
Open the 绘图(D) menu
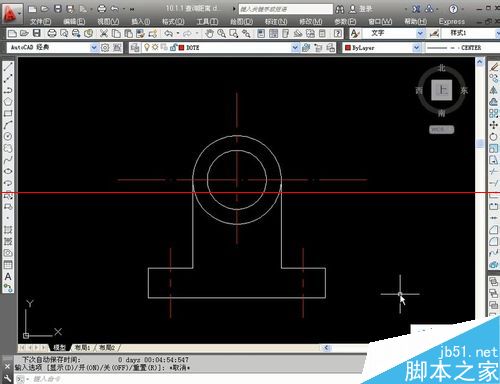click(x=241, y=22)
